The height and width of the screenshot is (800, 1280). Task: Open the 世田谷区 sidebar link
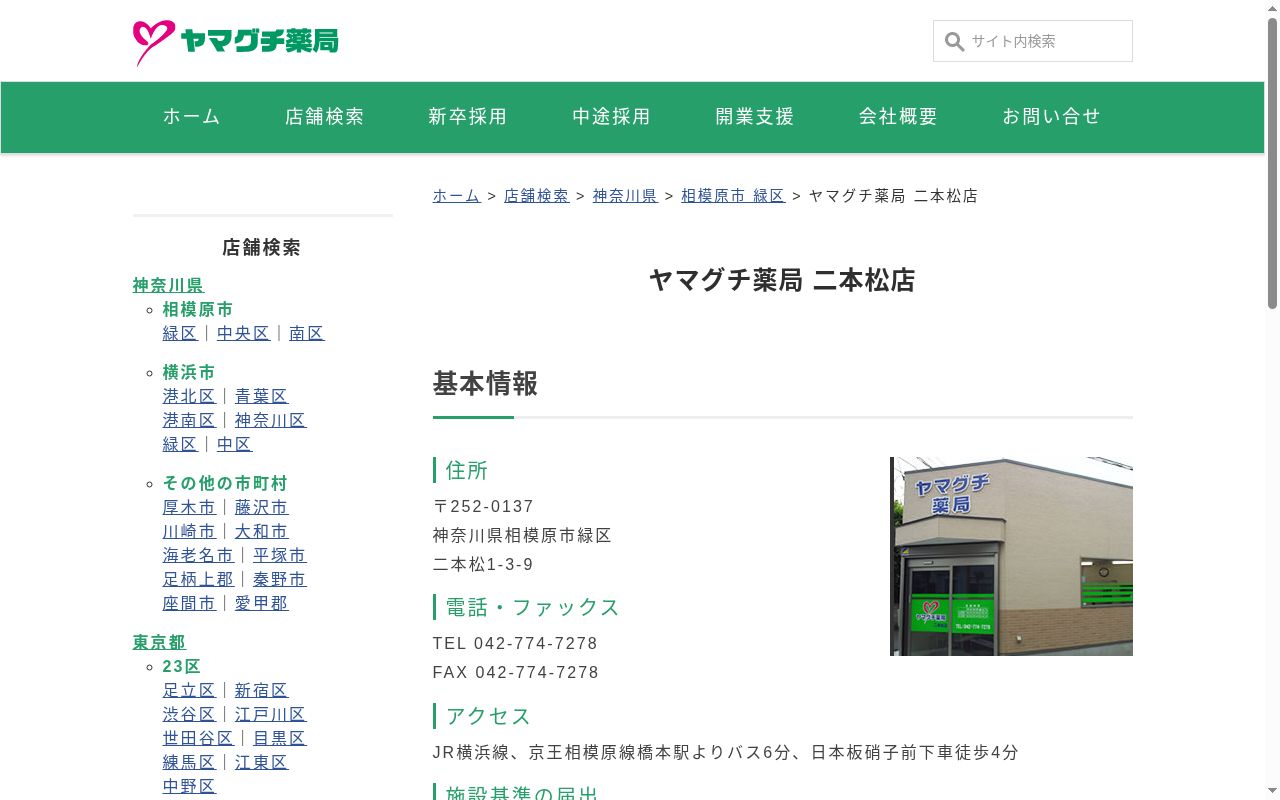[x=198, y=739]
